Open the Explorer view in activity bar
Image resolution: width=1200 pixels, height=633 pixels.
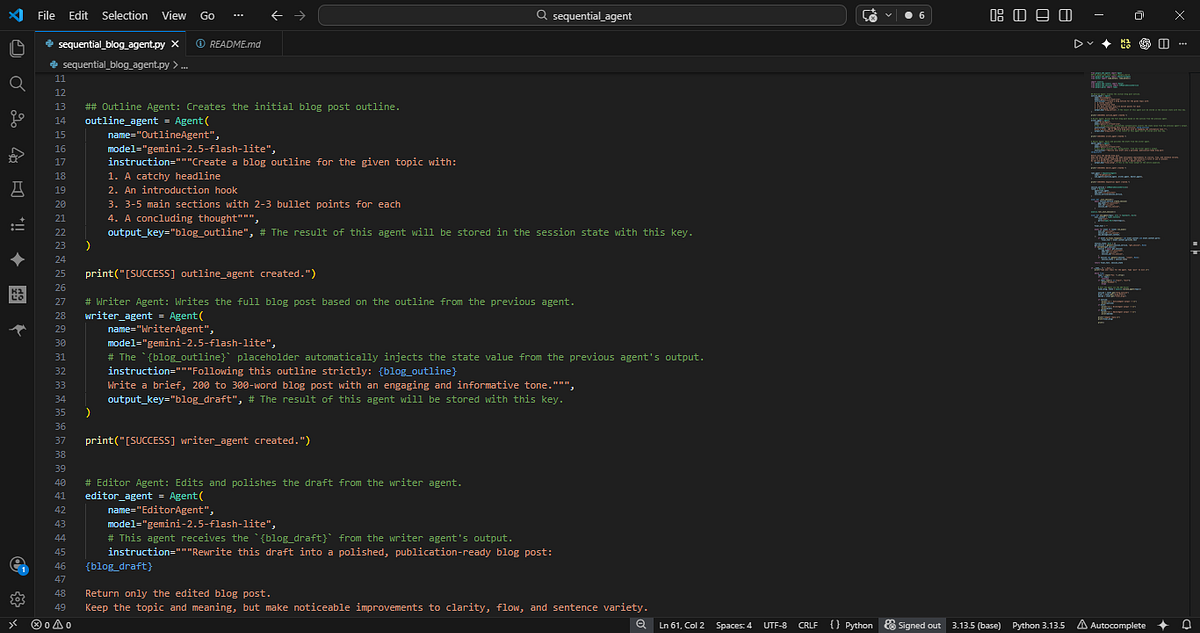[16, 48]
